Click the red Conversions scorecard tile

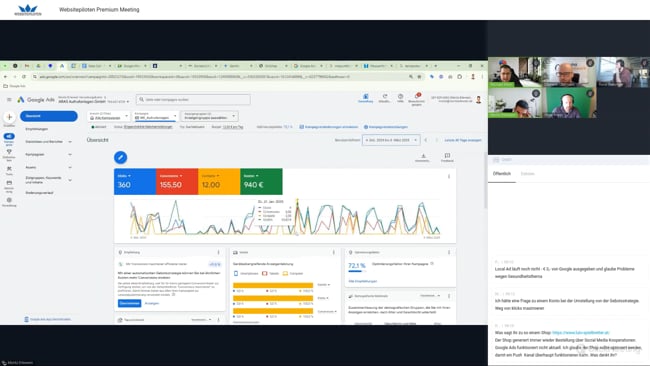[x=177, y=182]
